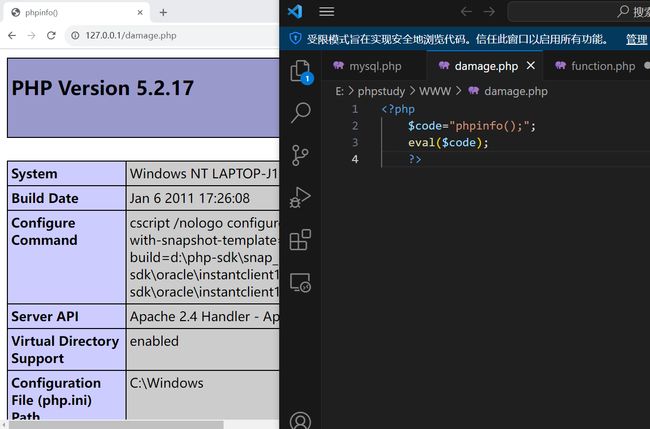Click the Virtual Directory Support label
Image resolution: width=650 pixels, height=429 pixels.
pos(65,350)
